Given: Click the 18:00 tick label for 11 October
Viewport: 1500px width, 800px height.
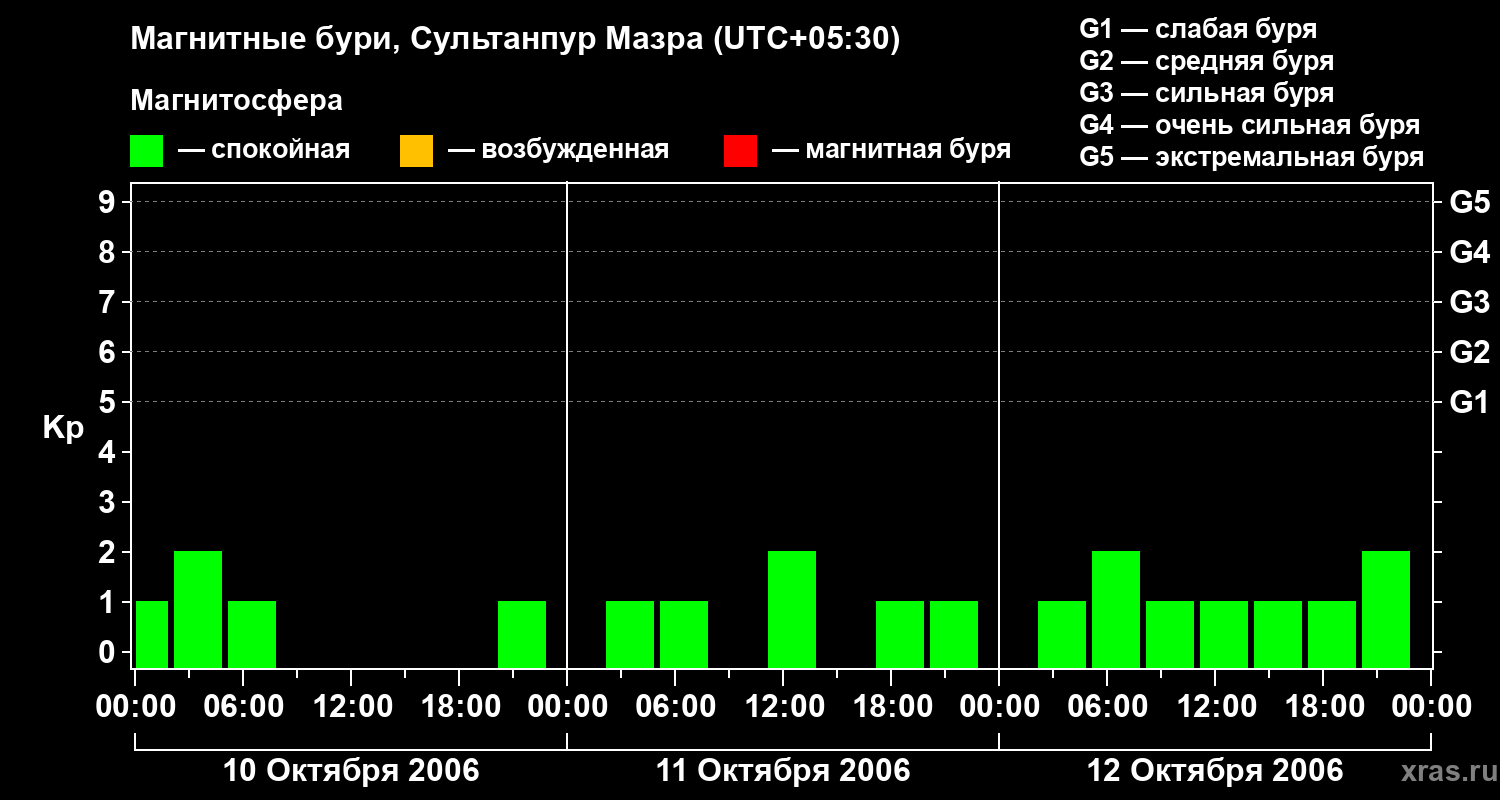Looking at the screenshot, I should 891,707.
